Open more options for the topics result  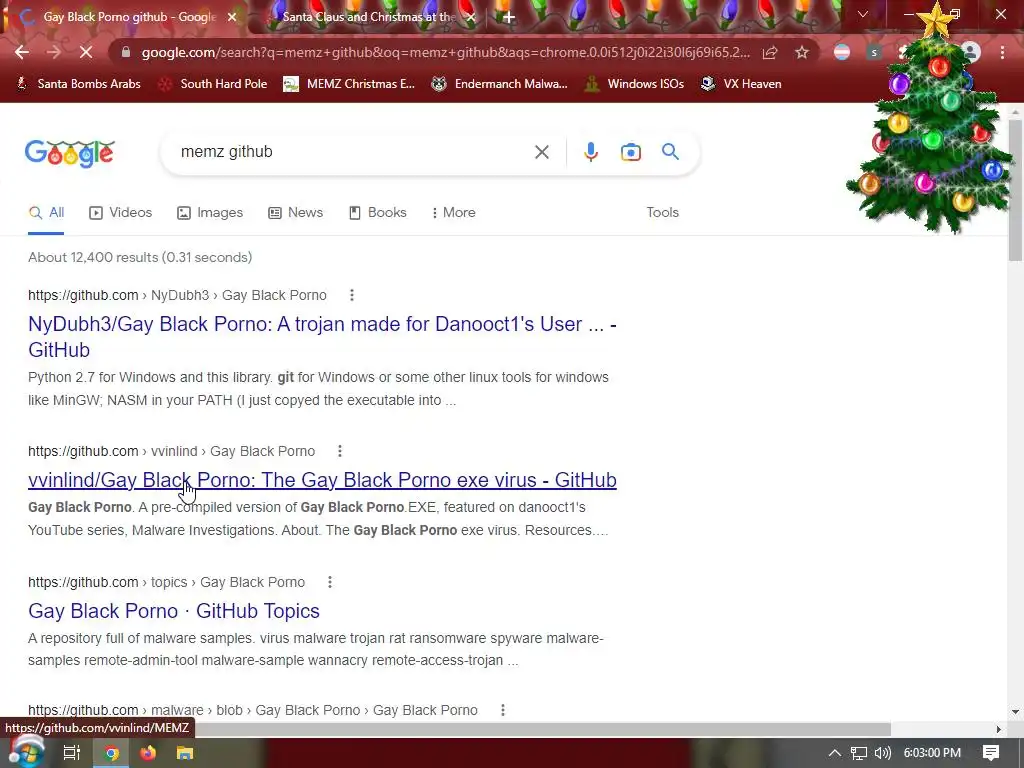(x=330, y=582)
